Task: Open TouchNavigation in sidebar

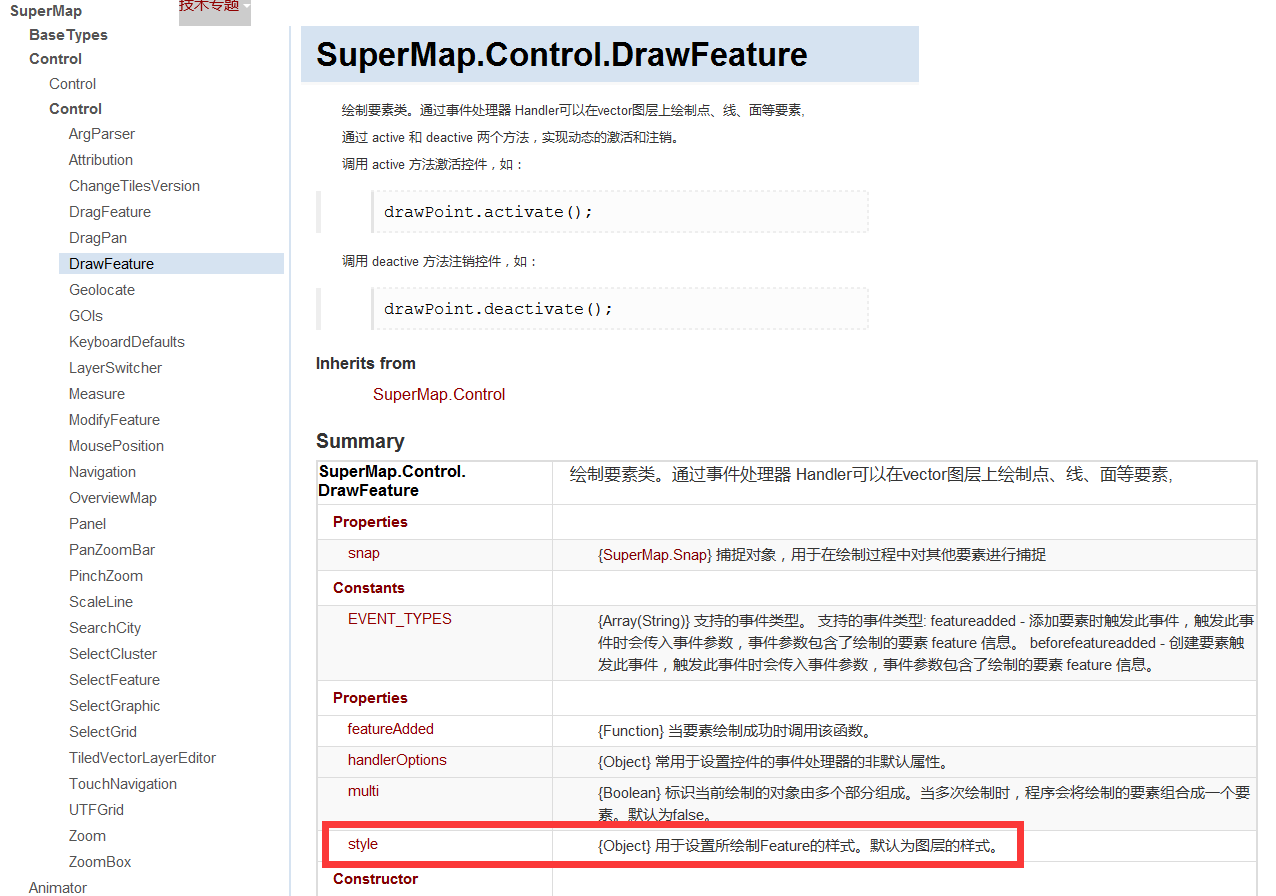Action: (123, 784)
